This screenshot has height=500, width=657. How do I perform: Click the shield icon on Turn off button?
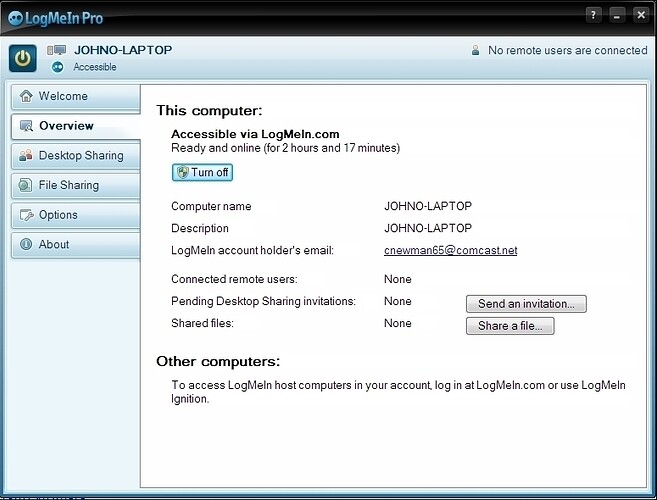(182, 172)
